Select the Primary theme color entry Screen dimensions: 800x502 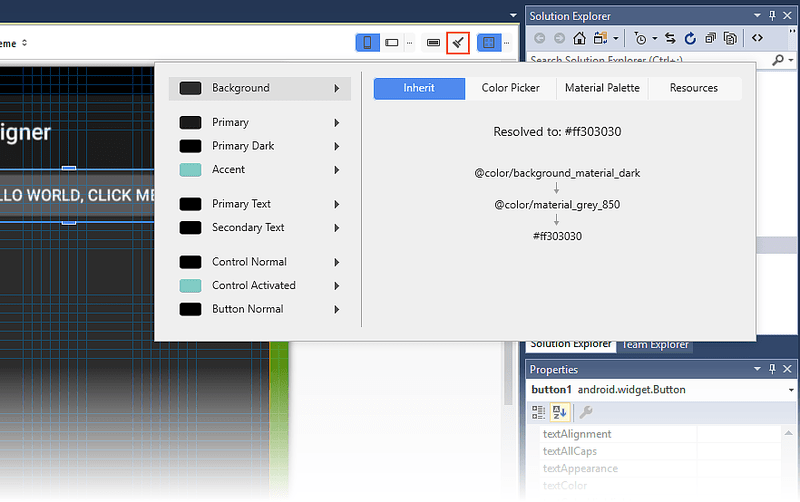point(260,122)
